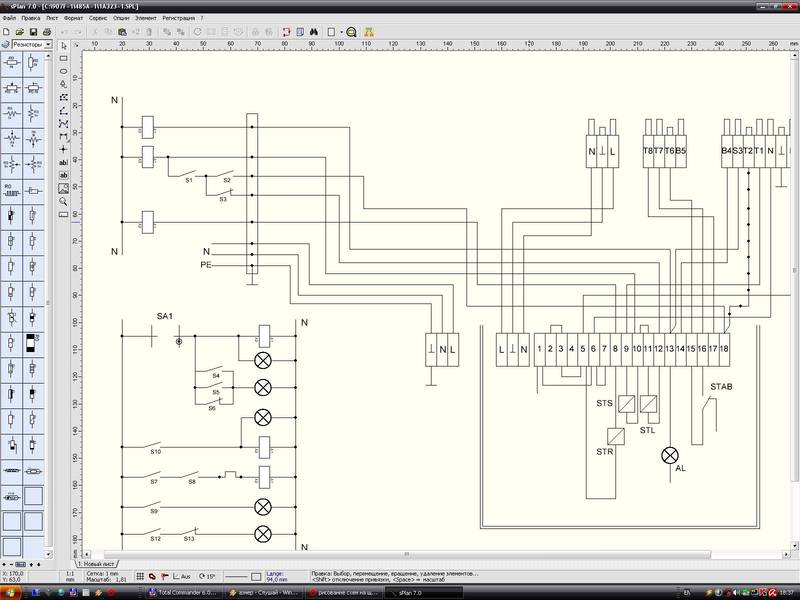Open the dropdown arrow beside page view icon
Screen dimensions: 800x600
(341, 32)
